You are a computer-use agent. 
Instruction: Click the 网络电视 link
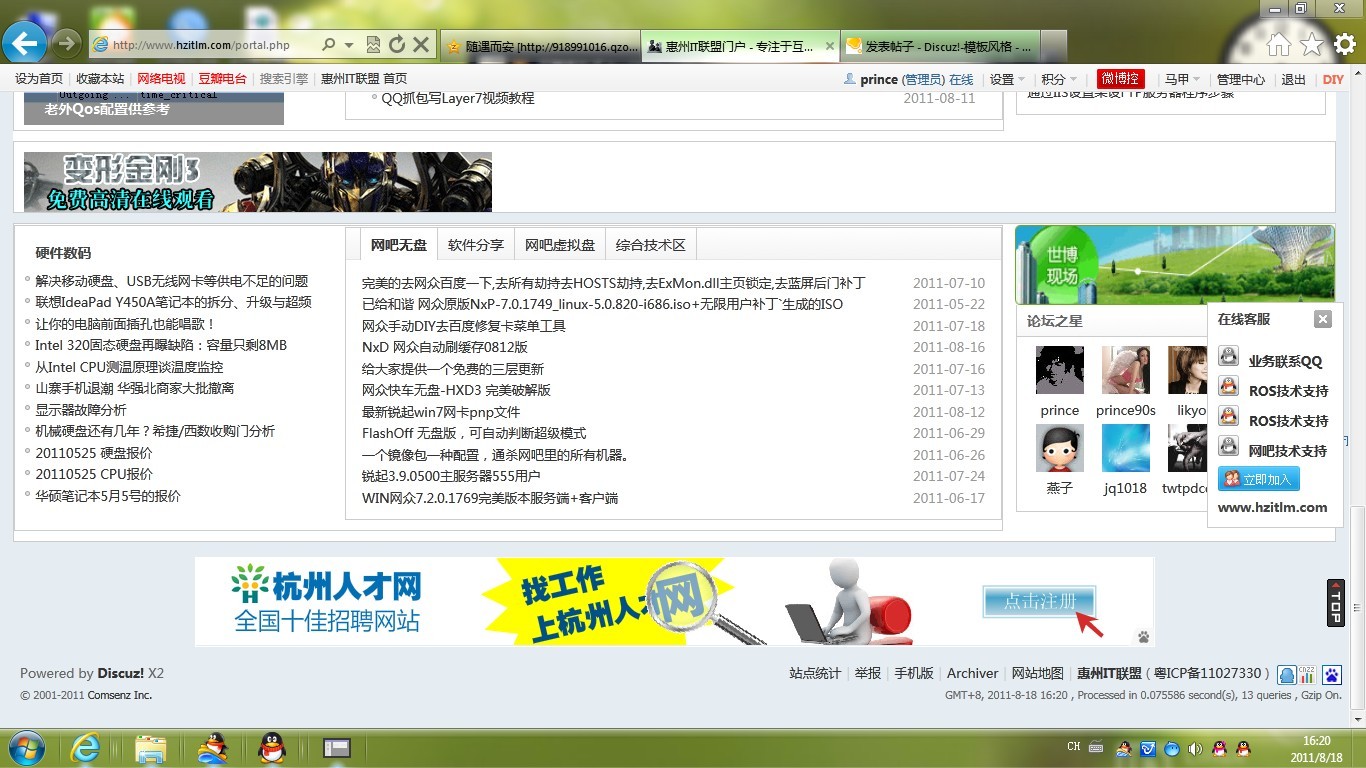tap(161, 79)
